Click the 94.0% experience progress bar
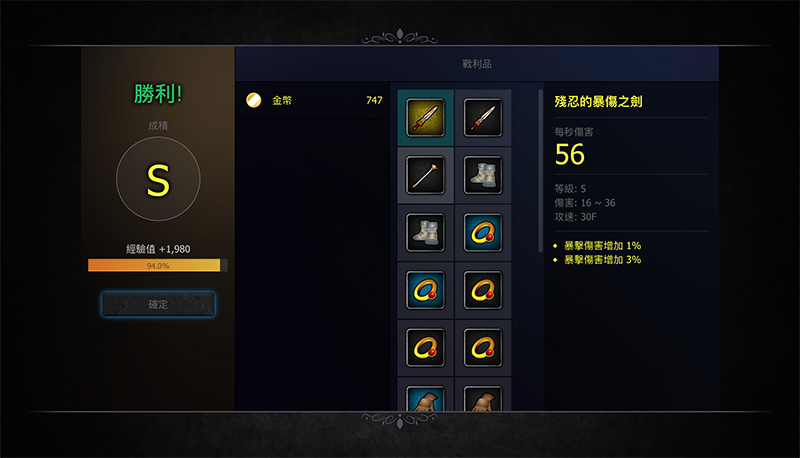This screenshot has width=800, height=458. pyautogui.click(x=158, y=265)
